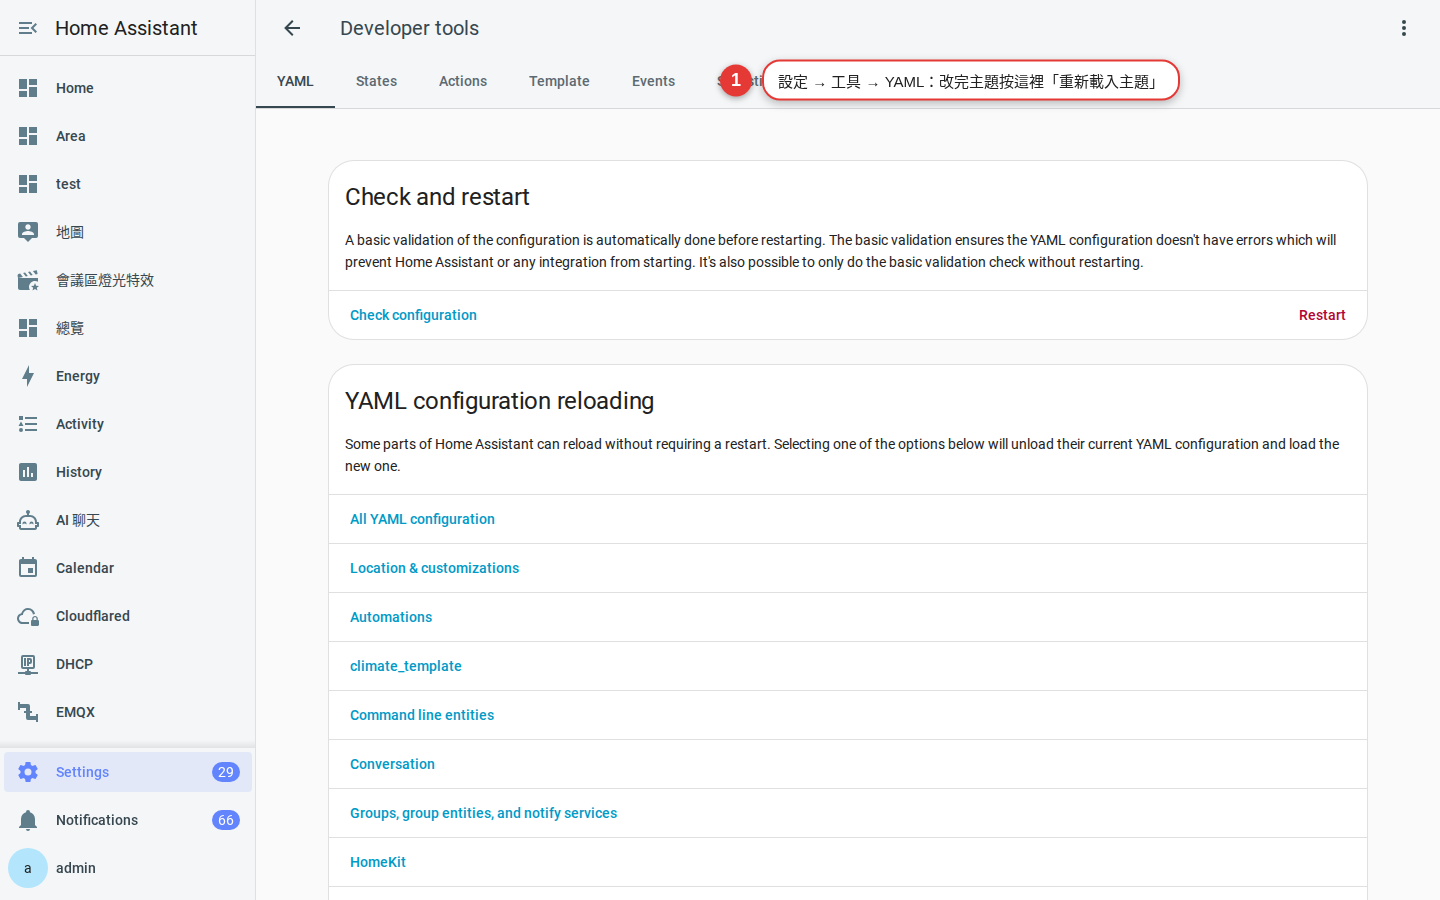Open Area dashboard label in sidebar
The height and width of the screenshot is (900, 1440).
(70, 136)
